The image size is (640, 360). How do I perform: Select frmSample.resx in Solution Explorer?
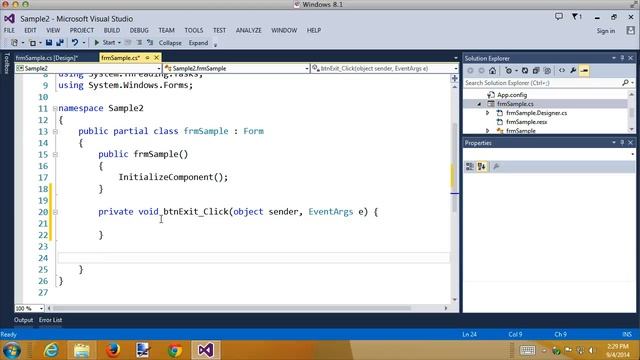(527, 122)
